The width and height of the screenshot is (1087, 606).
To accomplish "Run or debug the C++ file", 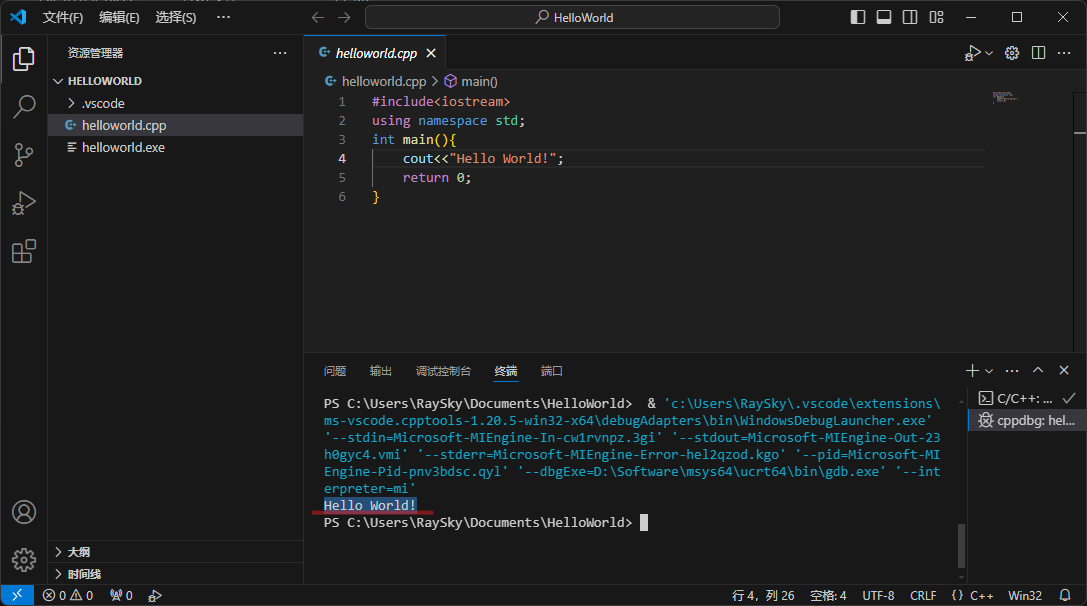I will click(972, 53).
